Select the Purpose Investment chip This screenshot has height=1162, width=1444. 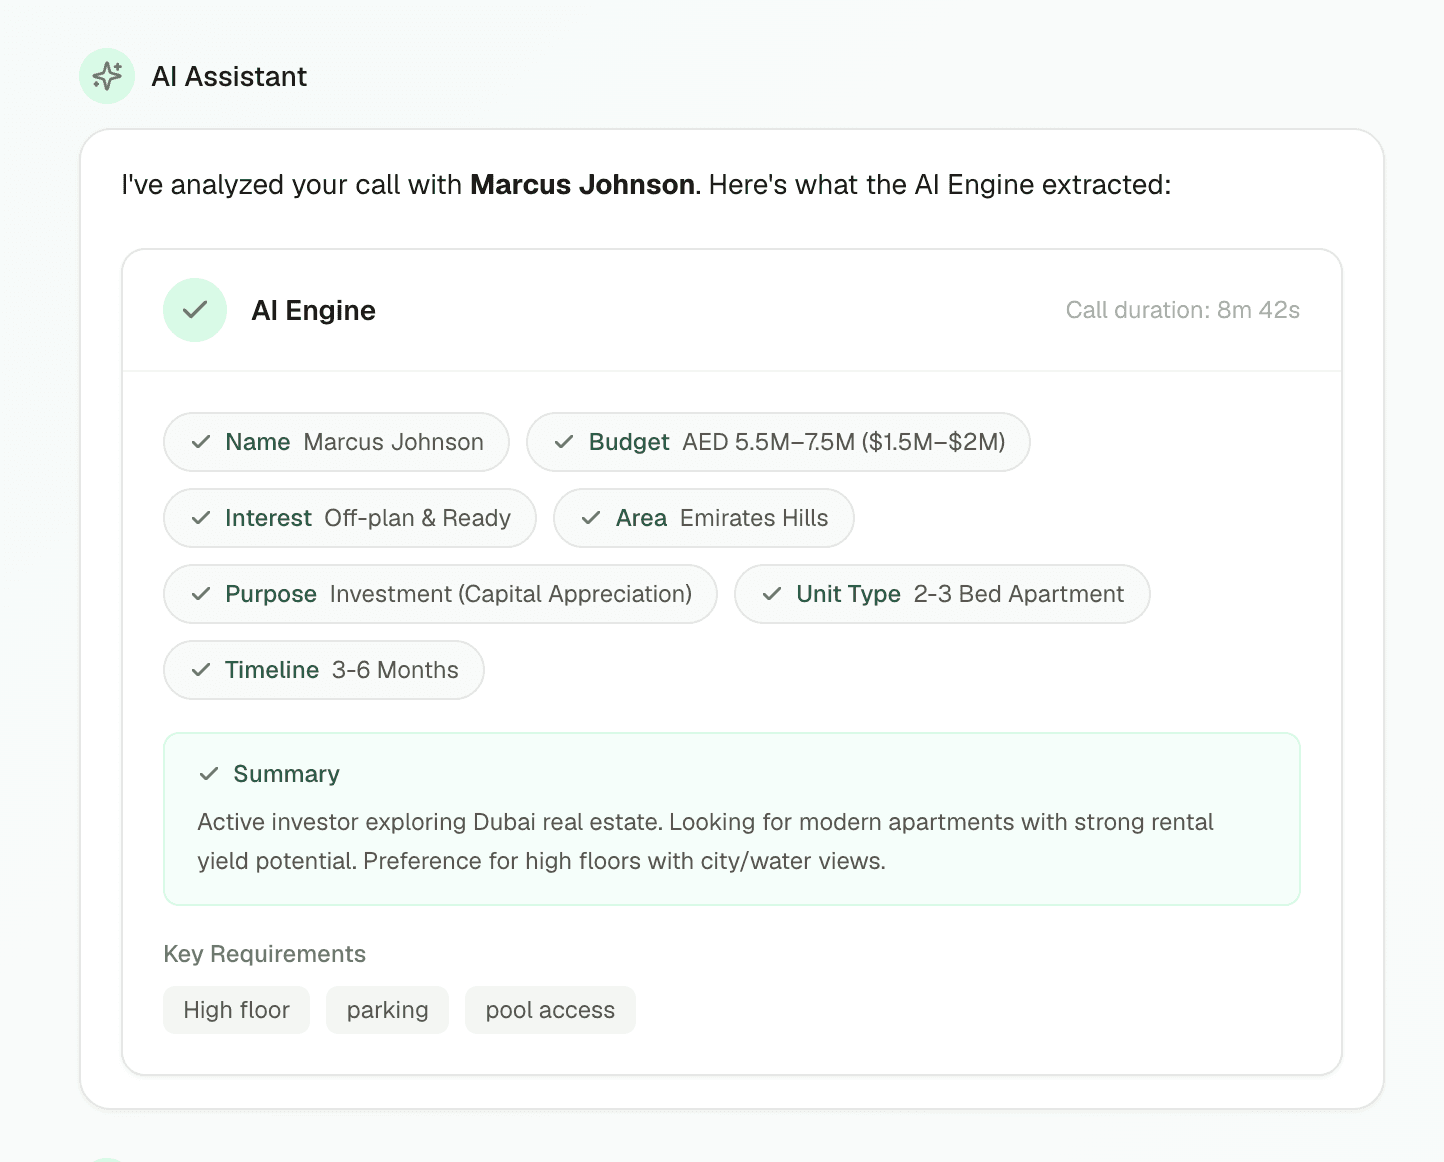click(x=441, y=594)
